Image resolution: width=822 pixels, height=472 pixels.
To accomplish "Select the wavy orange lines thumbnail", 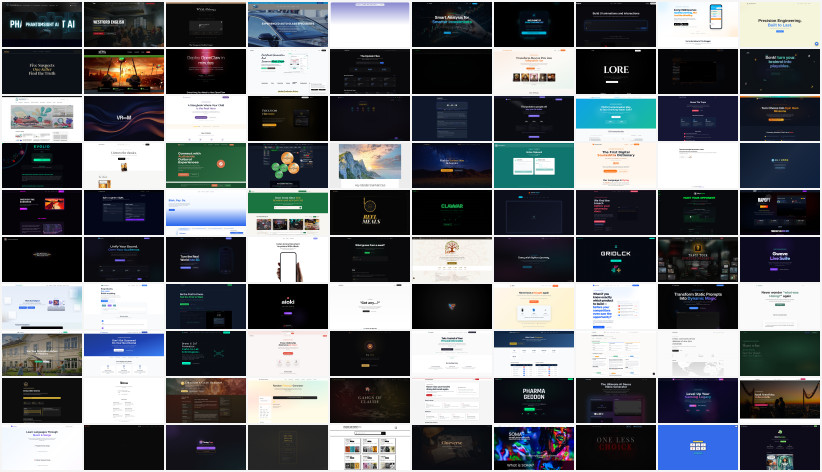I will point(124,119).
